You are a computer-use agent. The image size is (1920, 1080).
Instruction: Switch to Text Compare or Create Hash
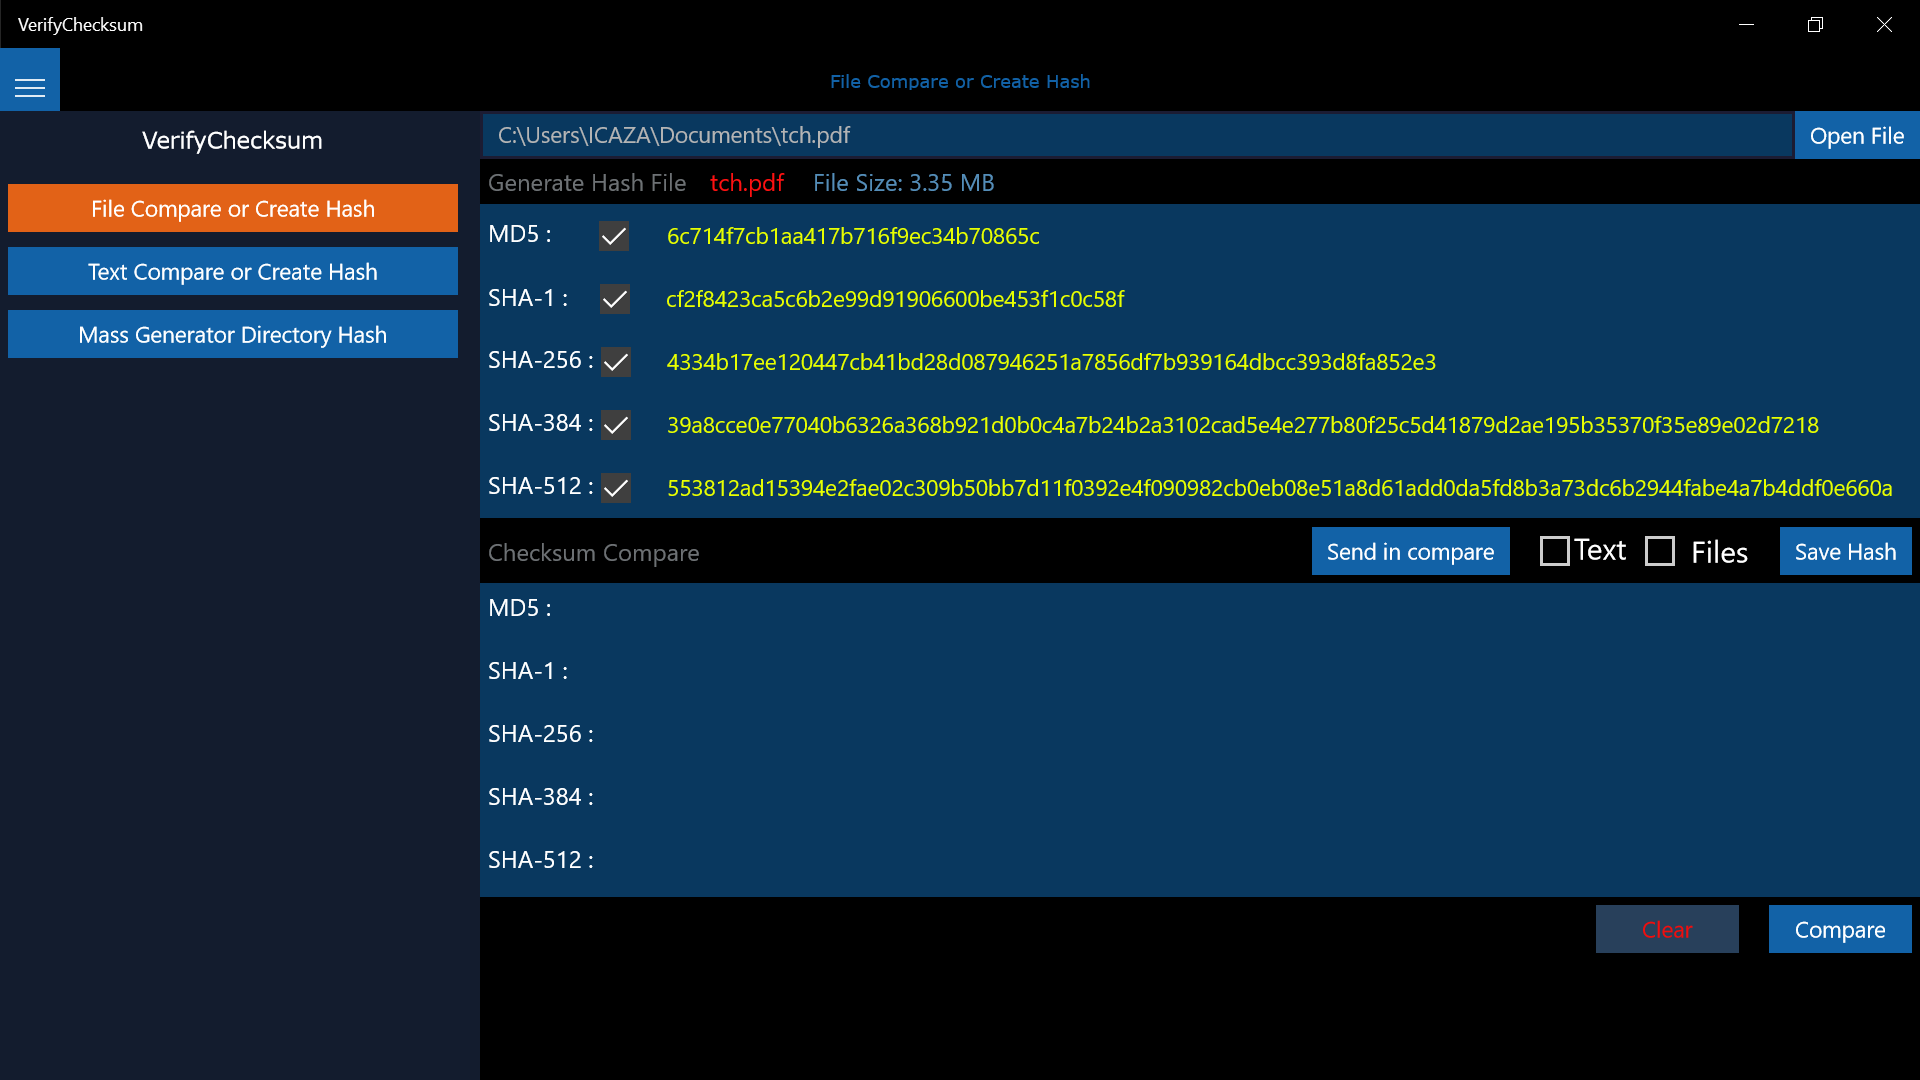(x=233, y=271)
